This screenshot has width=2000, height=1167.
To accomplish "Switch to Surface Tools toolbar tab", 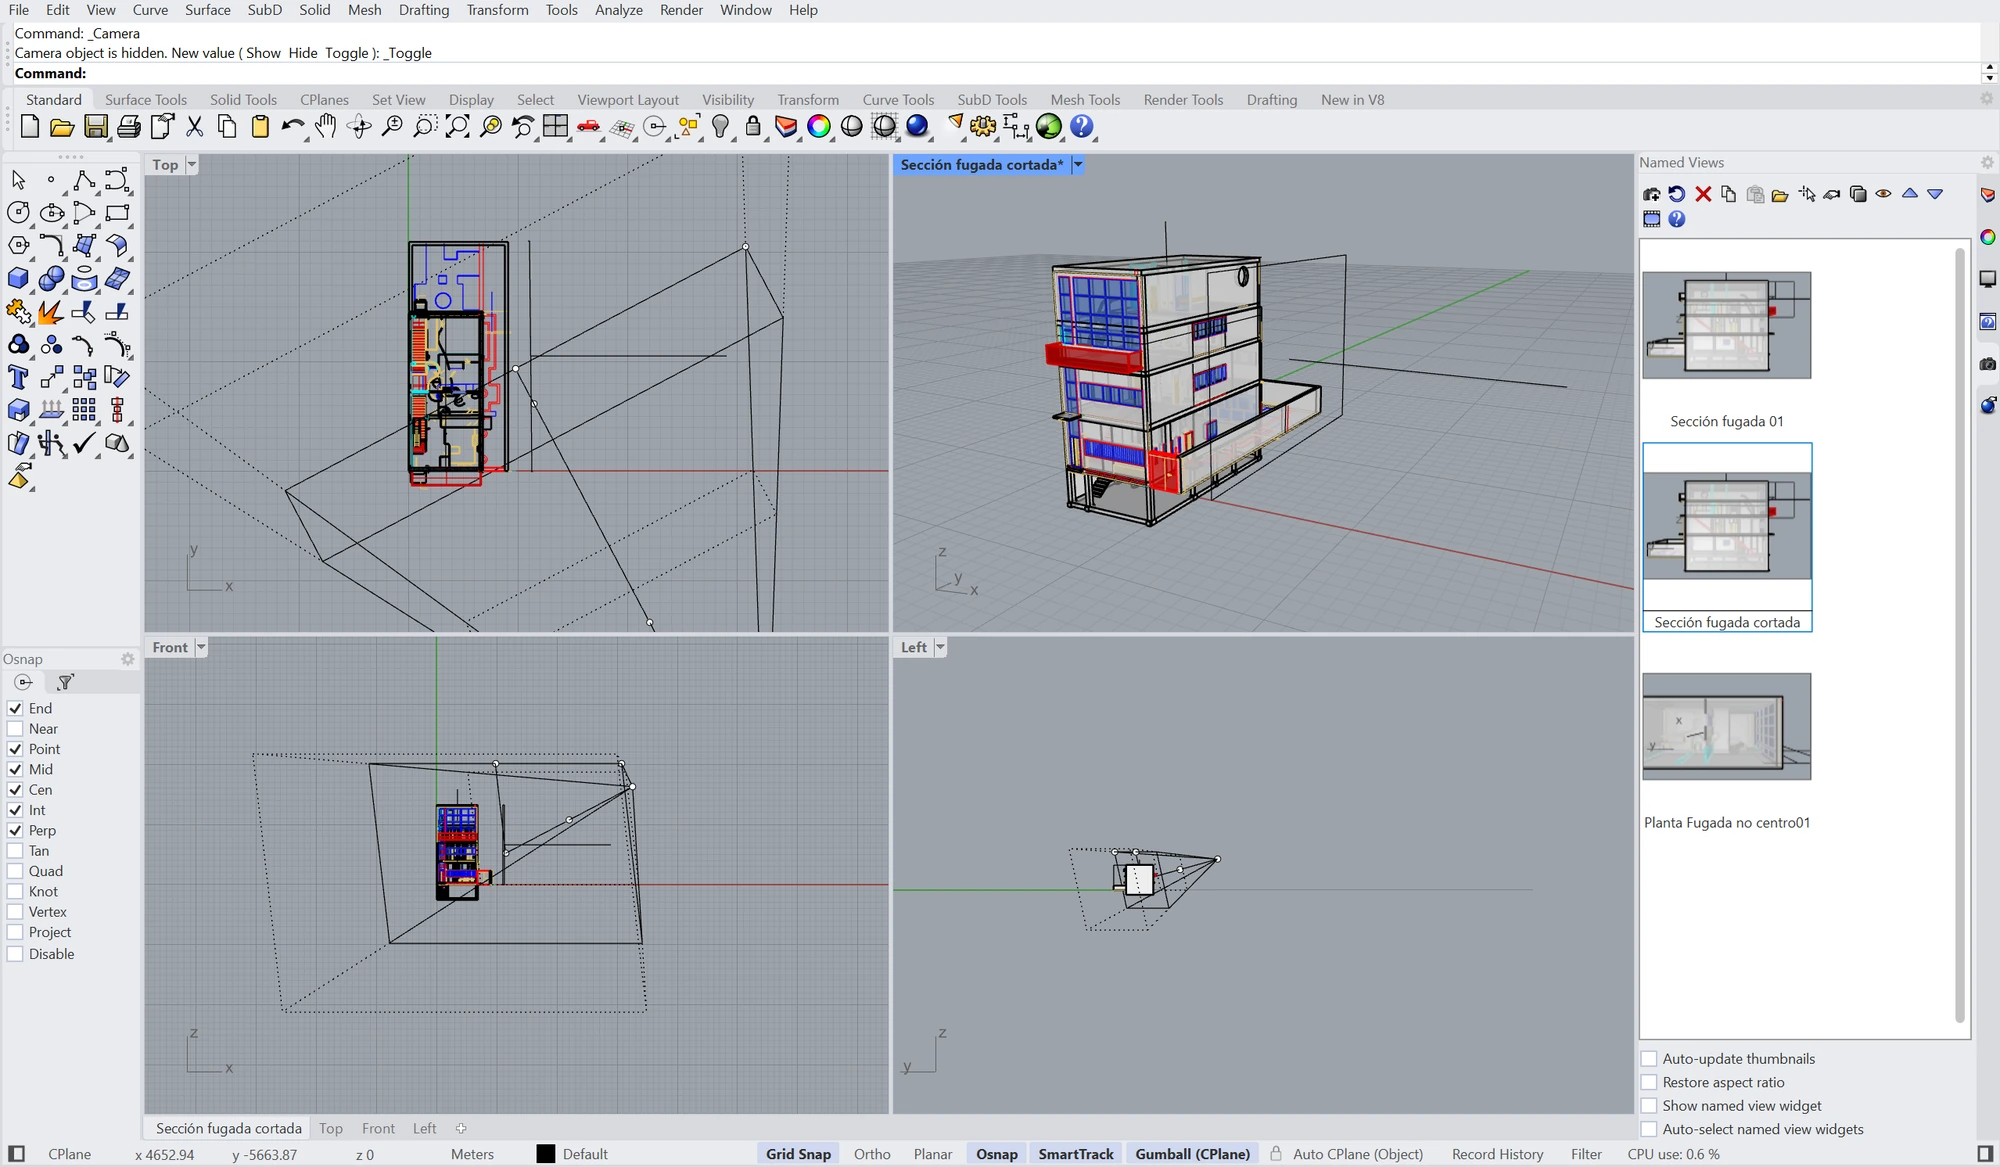I will [146, 100].
